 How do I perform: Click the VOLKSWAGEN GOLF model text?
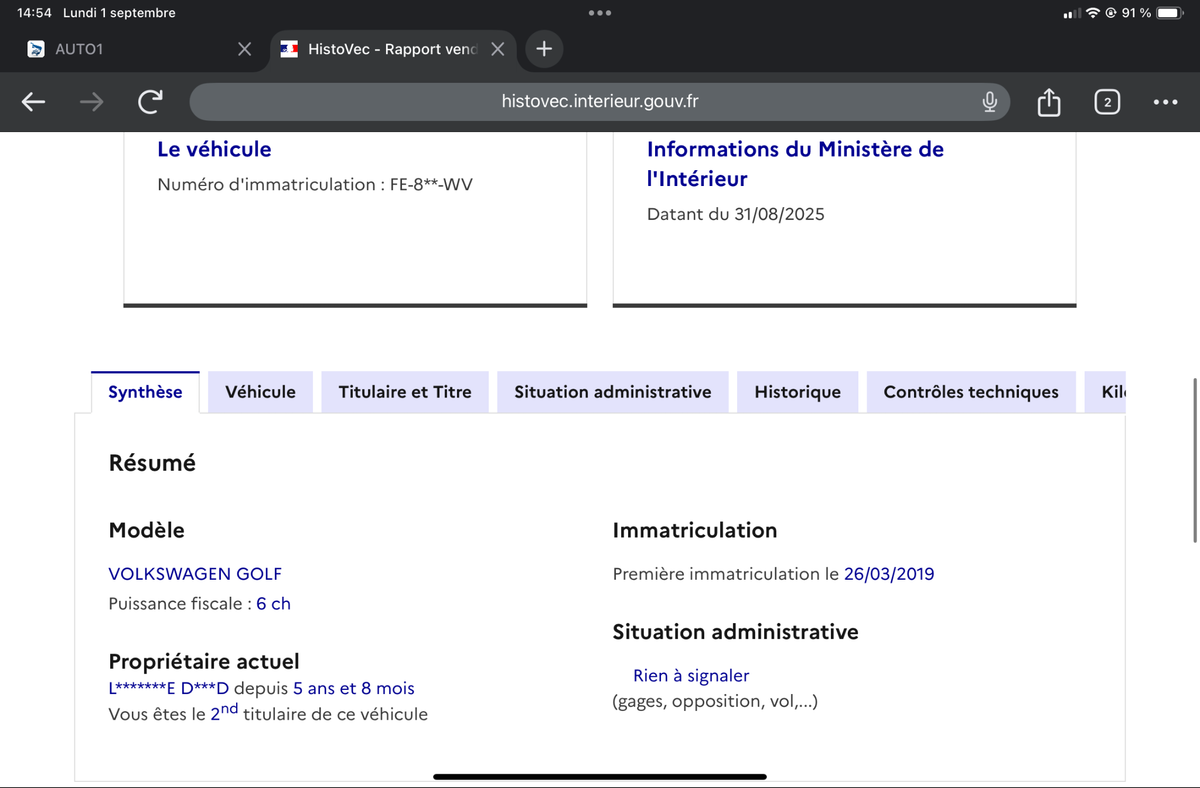(x=195, y=574)
